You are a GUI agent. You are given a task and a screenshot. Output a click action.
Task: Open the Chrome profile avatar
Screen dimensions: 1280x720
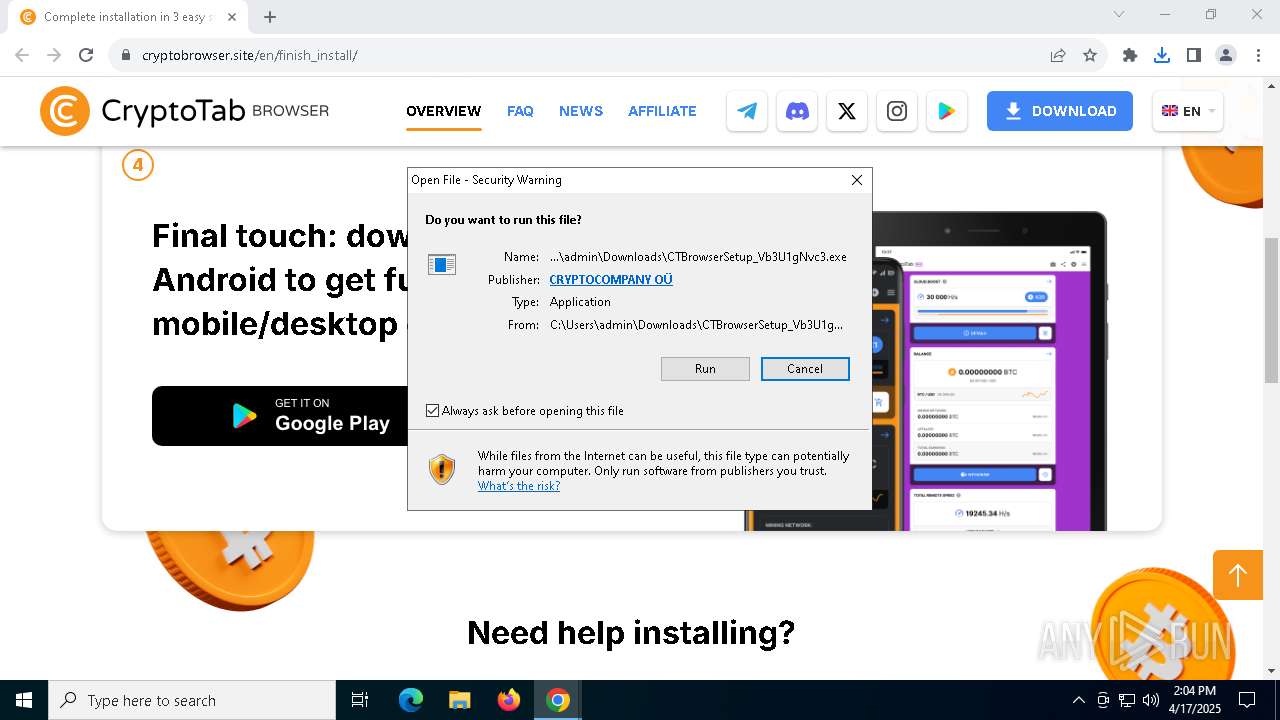tap(1226, 55)
